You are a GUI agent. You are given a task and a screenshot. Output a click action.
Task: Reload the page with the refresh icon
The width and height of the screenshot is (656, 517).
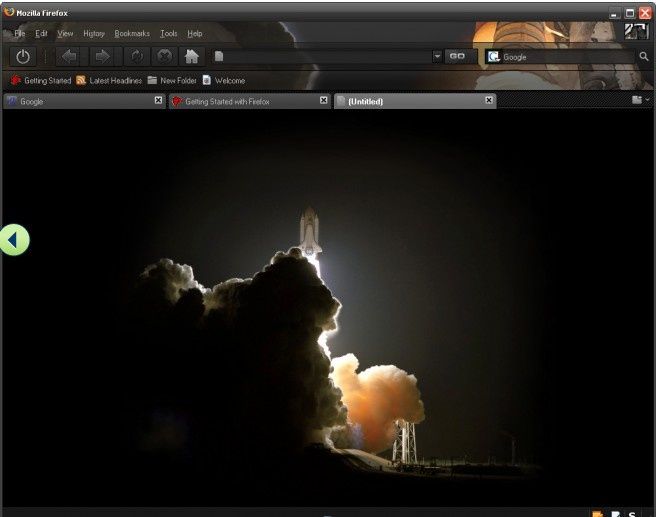click(137, 56)
